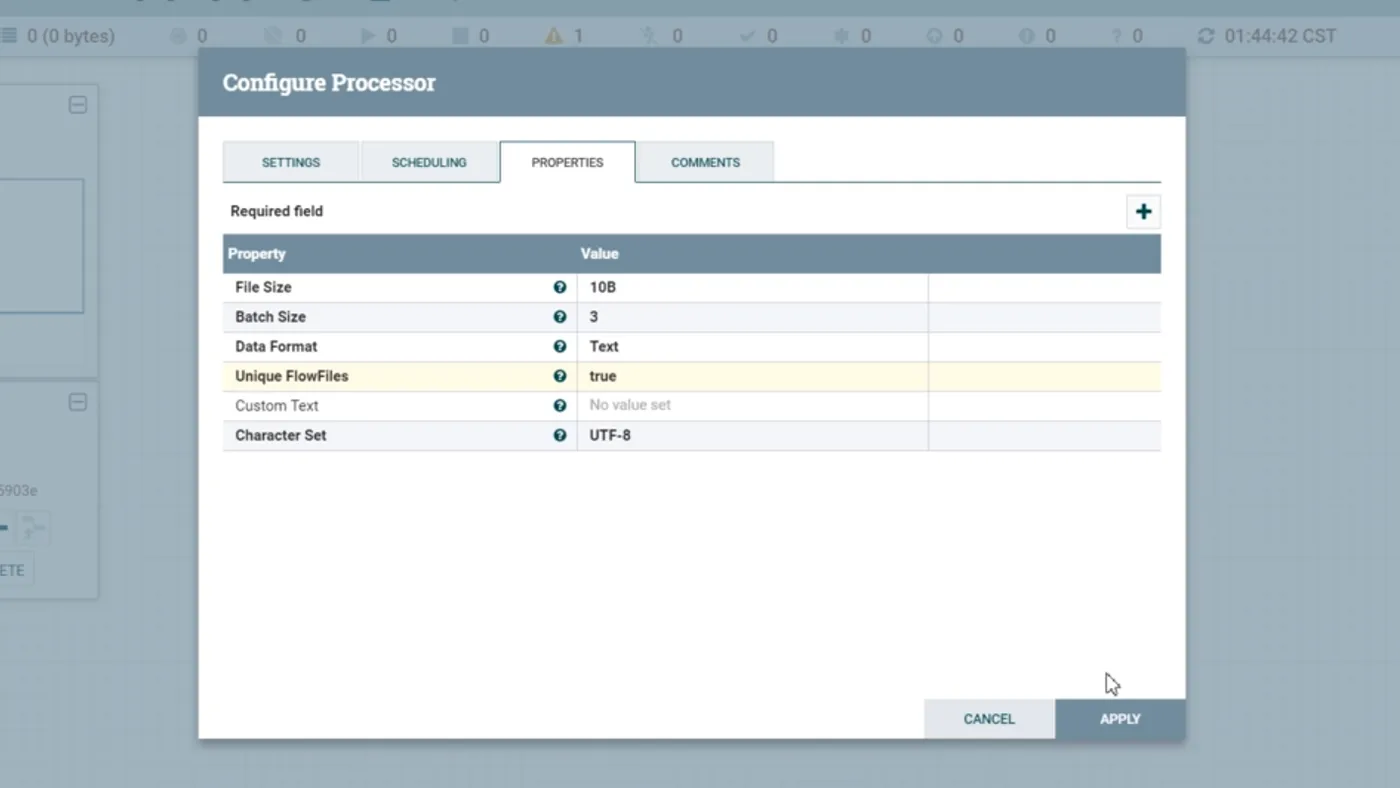1400x788 pixels.
Task: Collapse the Navigate palette with the birdseye box
Action: [78, 105]
